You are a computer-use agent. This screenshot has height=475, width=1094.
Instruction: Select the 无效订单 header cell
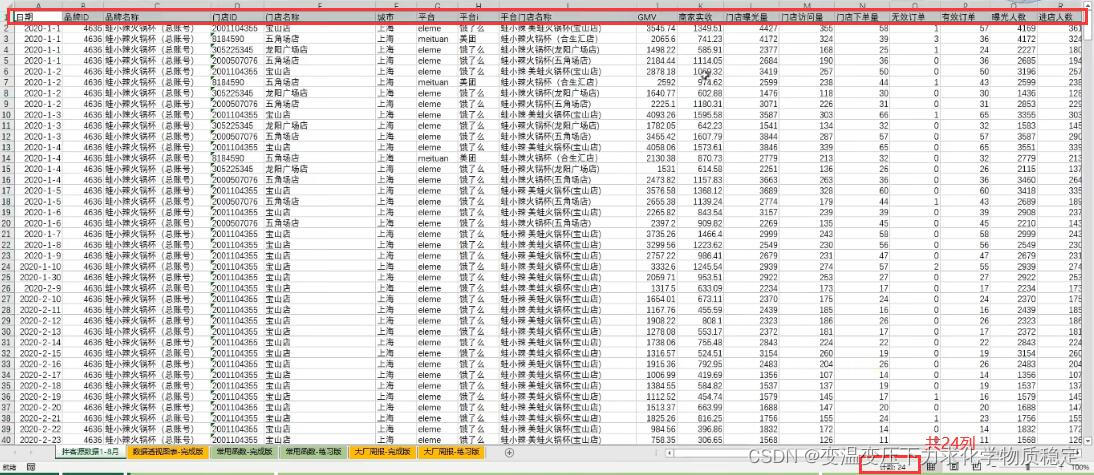[x=915, y=15]
